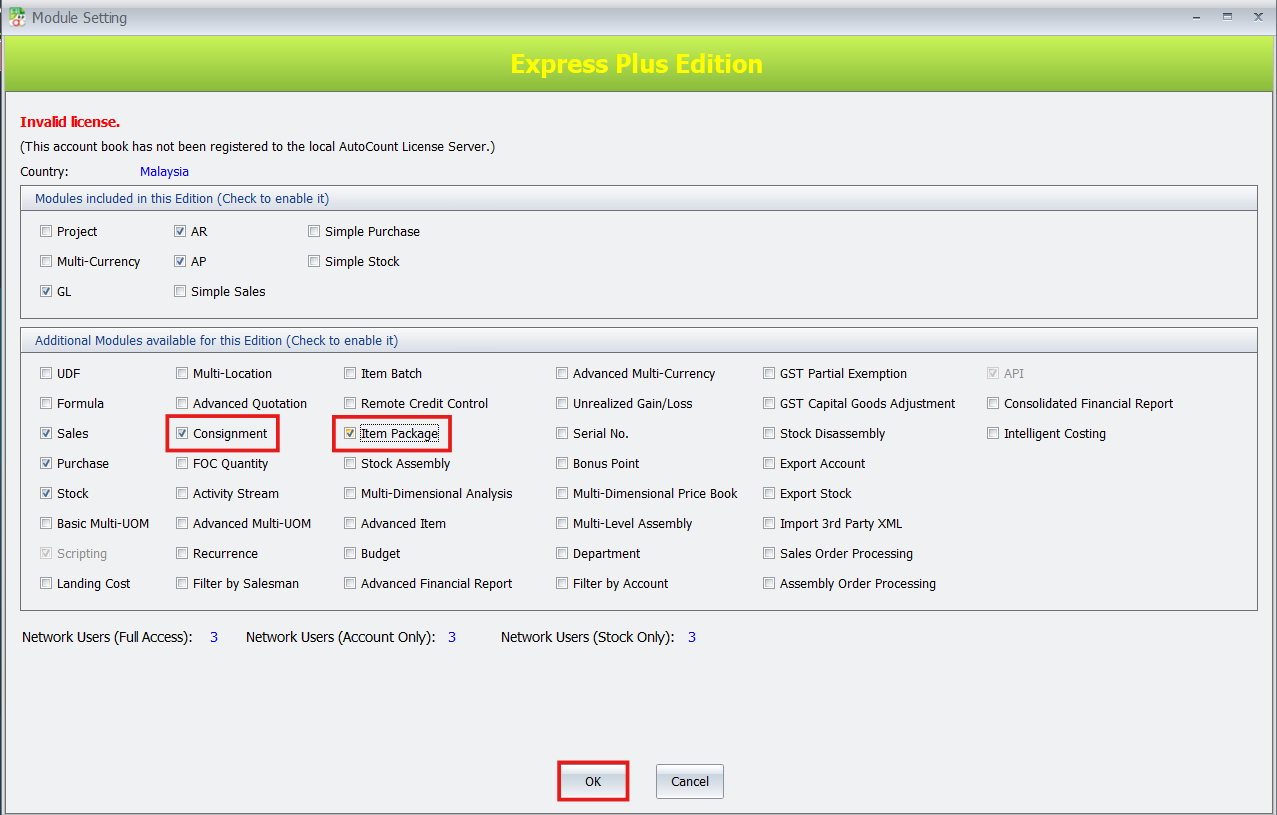
Task: Enable Simple Stock module
Action: (x=314, y=261)
